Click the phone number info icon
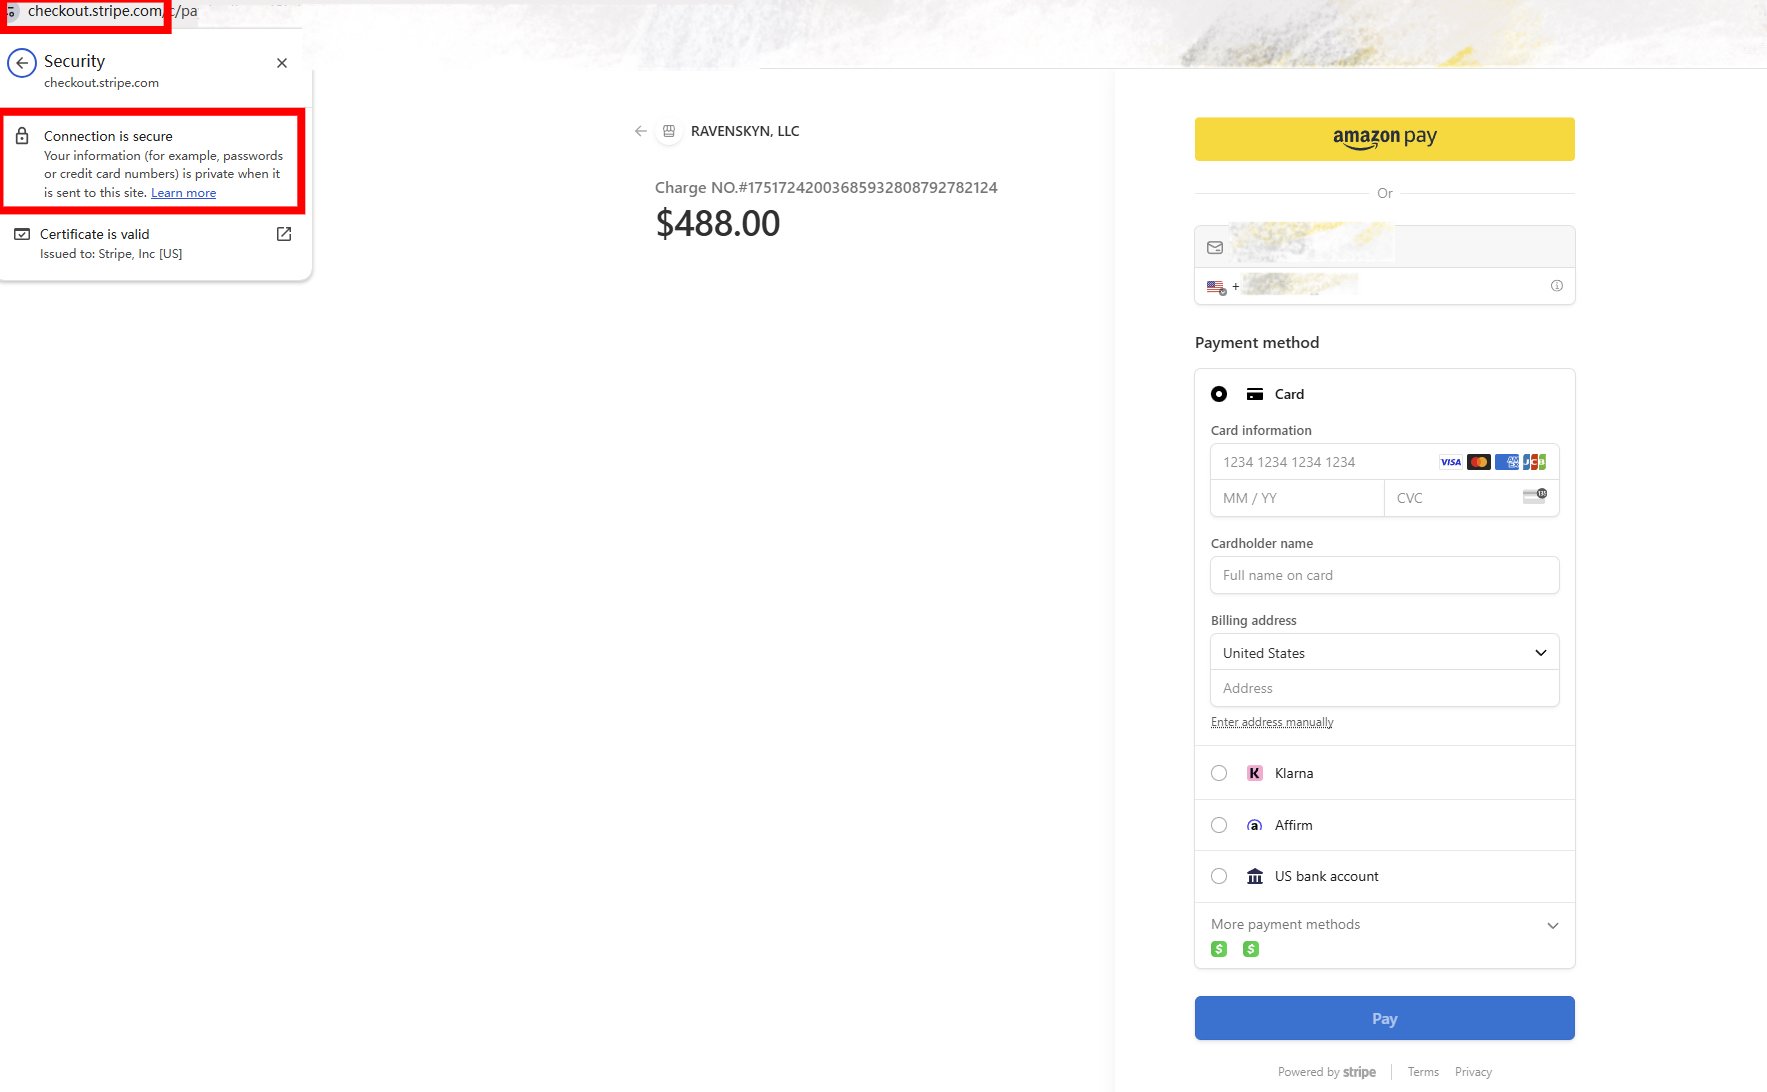 [1557, 286]
